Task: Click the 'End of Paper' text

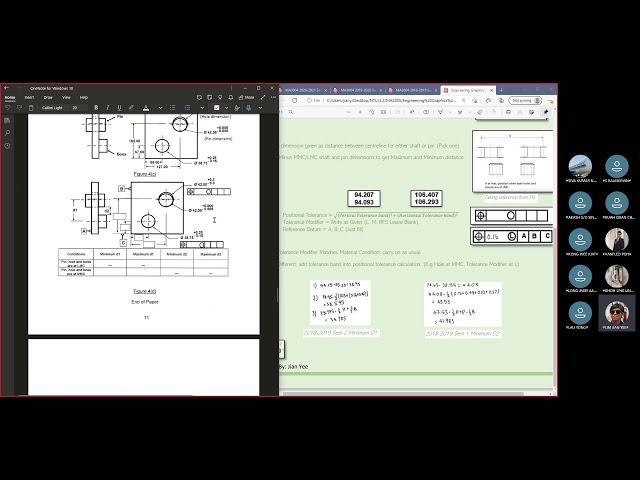Action: [x=144, y=302]
